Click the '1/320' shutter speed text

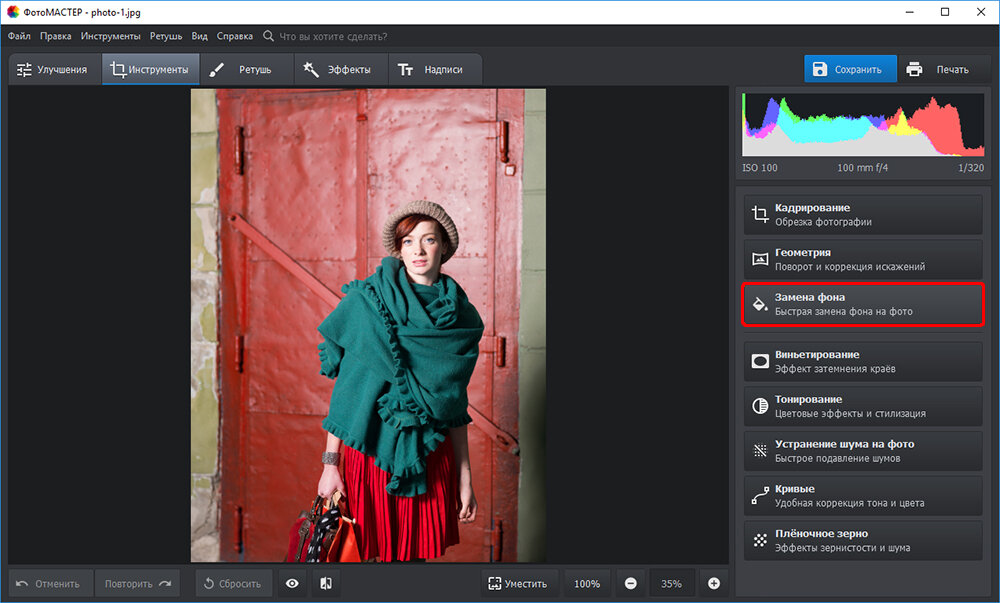(971, 168)
